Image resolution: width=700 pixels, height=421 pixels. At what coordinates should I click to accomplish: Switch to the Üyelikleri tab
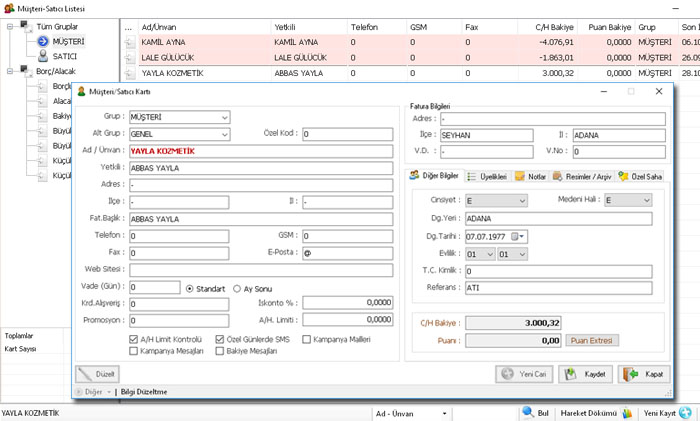[487, 177]
